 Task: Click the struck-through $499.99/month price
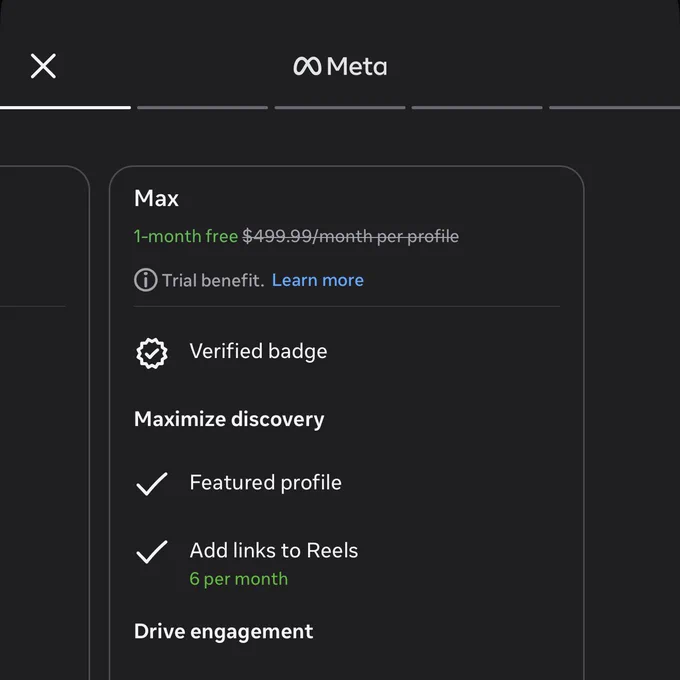350,236
